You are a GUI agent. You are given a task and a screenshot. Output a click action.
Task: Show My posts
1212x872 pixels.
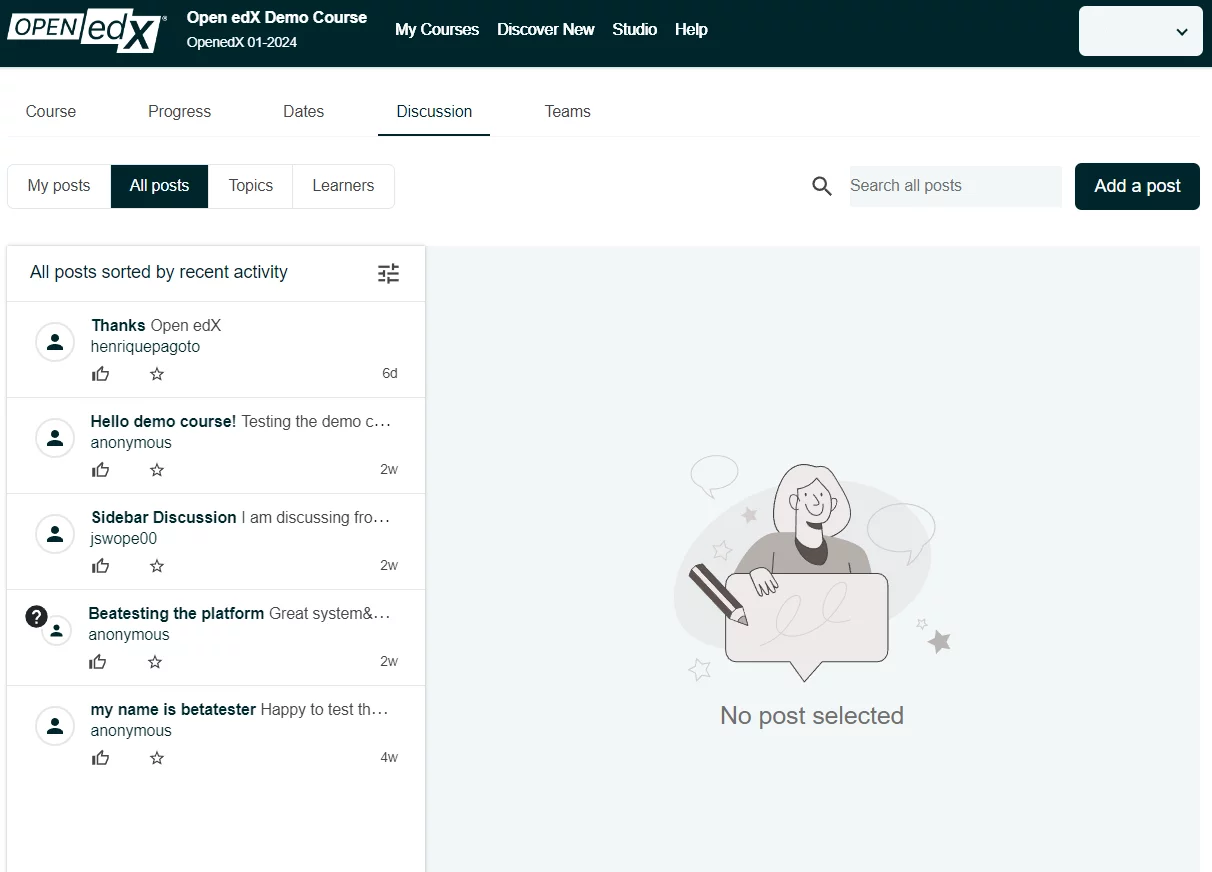point(59,186)
